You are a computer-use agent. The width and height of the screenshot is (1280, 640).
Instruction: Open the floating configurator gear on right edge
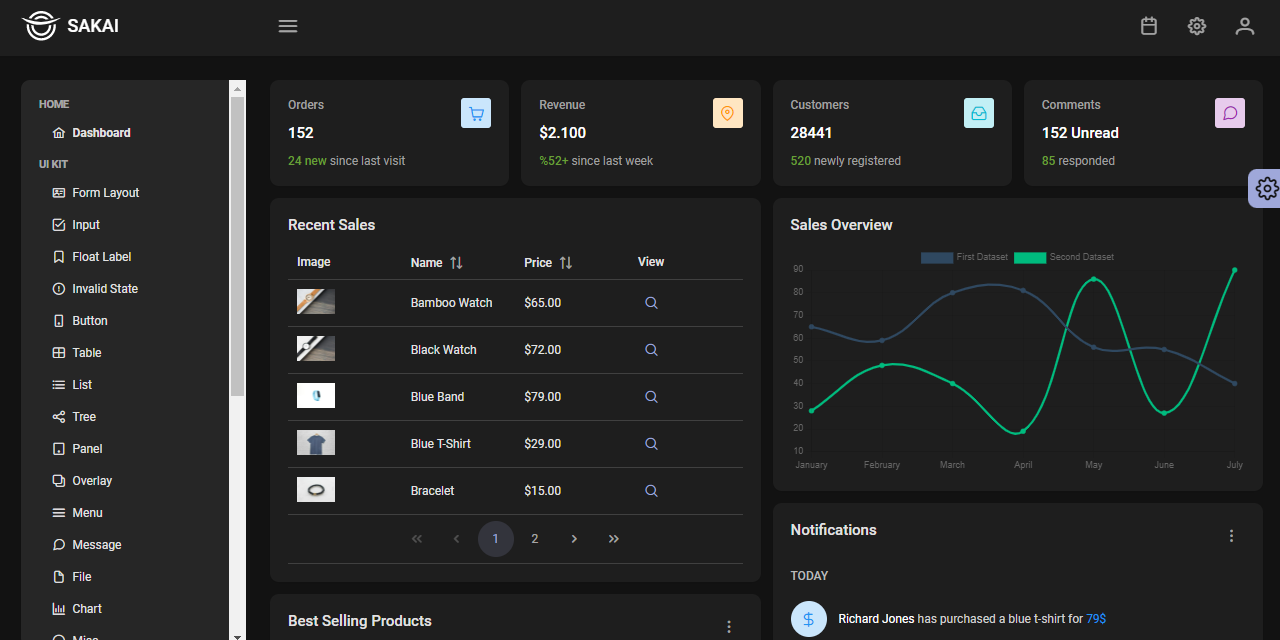(x=1266, y=188)
